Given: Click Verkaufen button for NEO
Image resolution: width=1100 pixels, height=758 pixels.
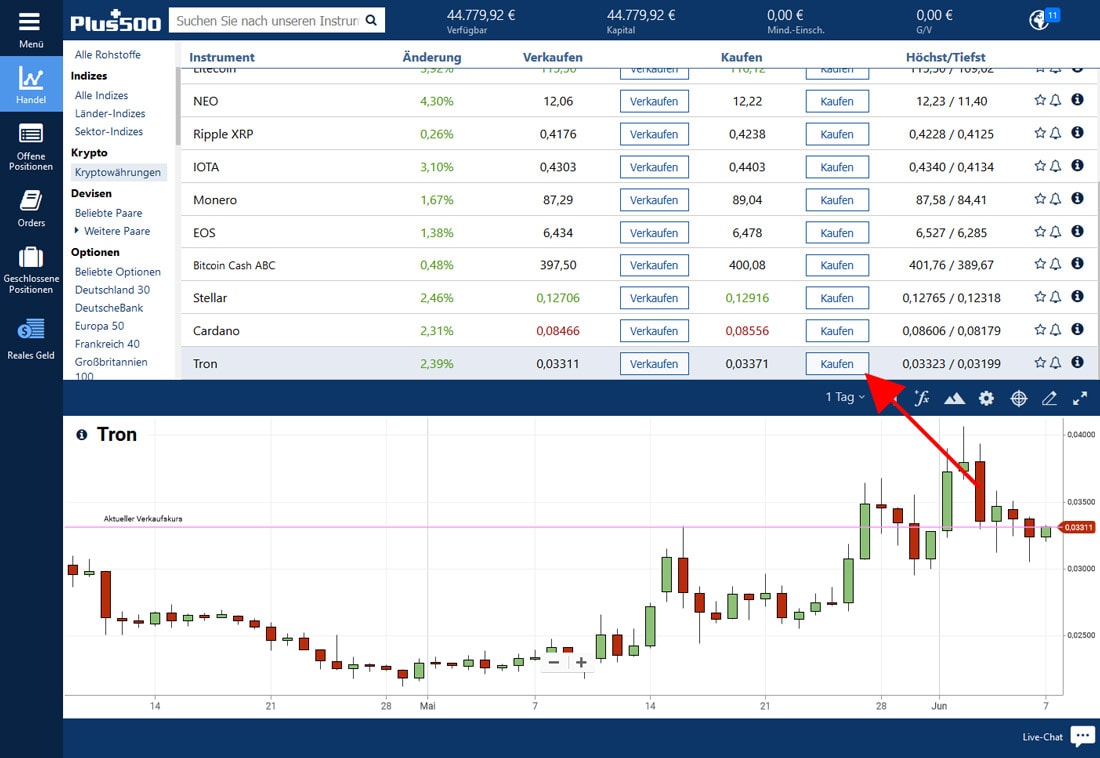Looking at the screenshot, I should (654, 101).
